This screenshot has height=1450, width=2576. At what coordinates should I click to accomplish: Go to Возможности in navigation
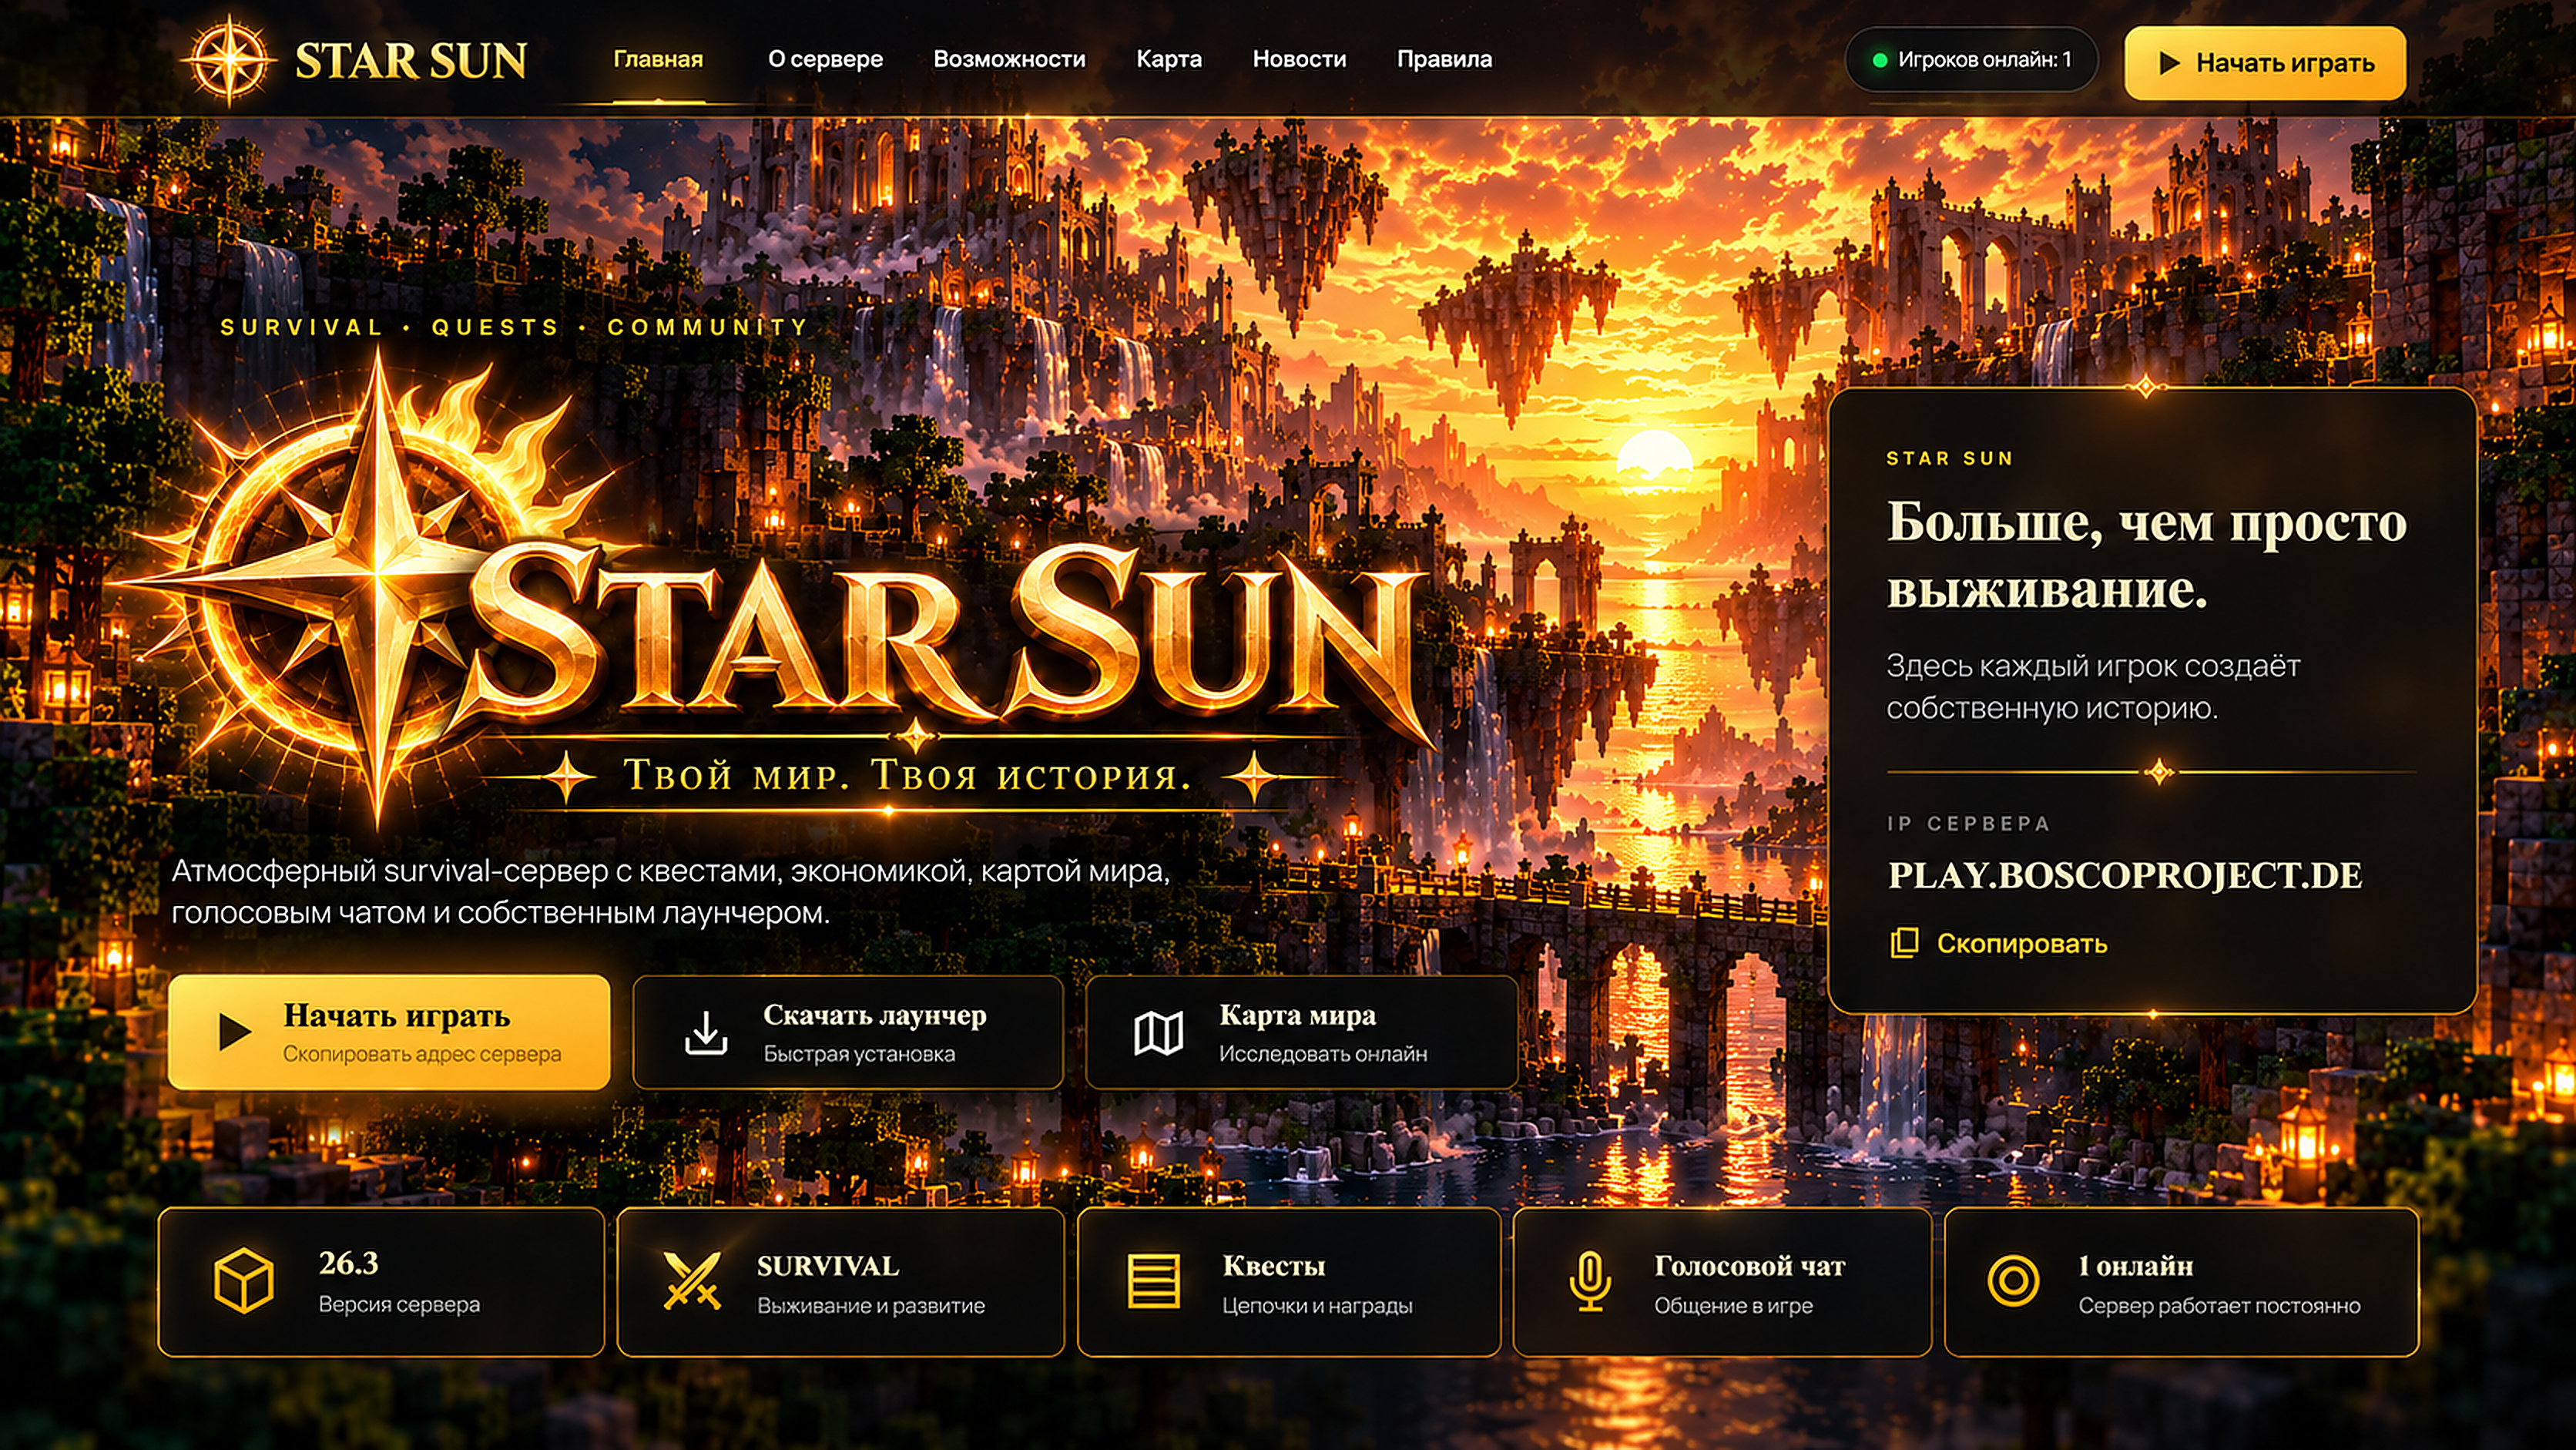click(1009, 59)
